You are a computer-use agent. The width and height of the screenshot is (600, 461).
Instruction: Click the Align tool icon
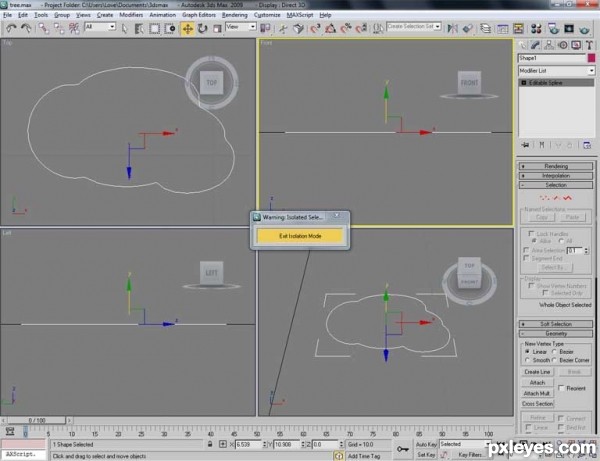pyautogui.click(x=468, y=29)
